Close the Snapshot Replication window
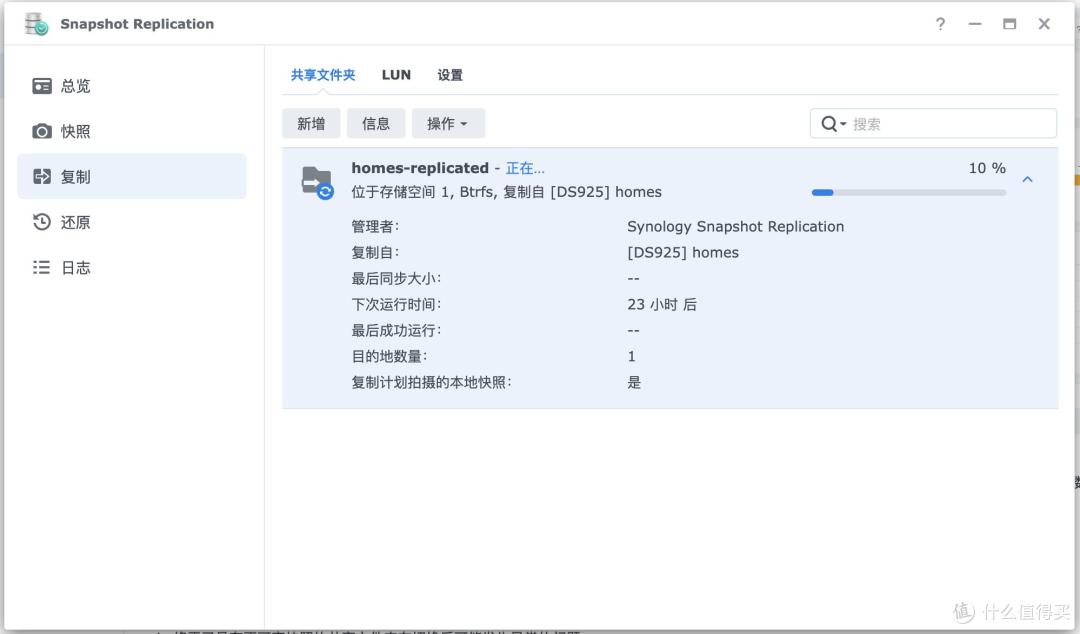 (x=1044, y=24)
